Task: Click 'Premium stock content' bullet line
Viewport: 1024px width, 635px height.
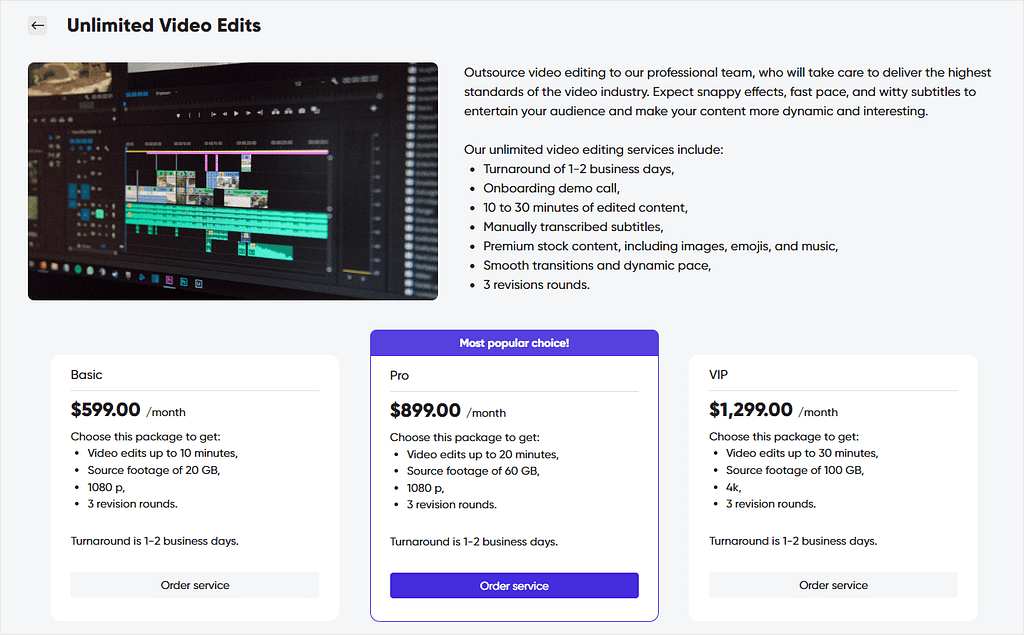Action: (x=660, y=246)
